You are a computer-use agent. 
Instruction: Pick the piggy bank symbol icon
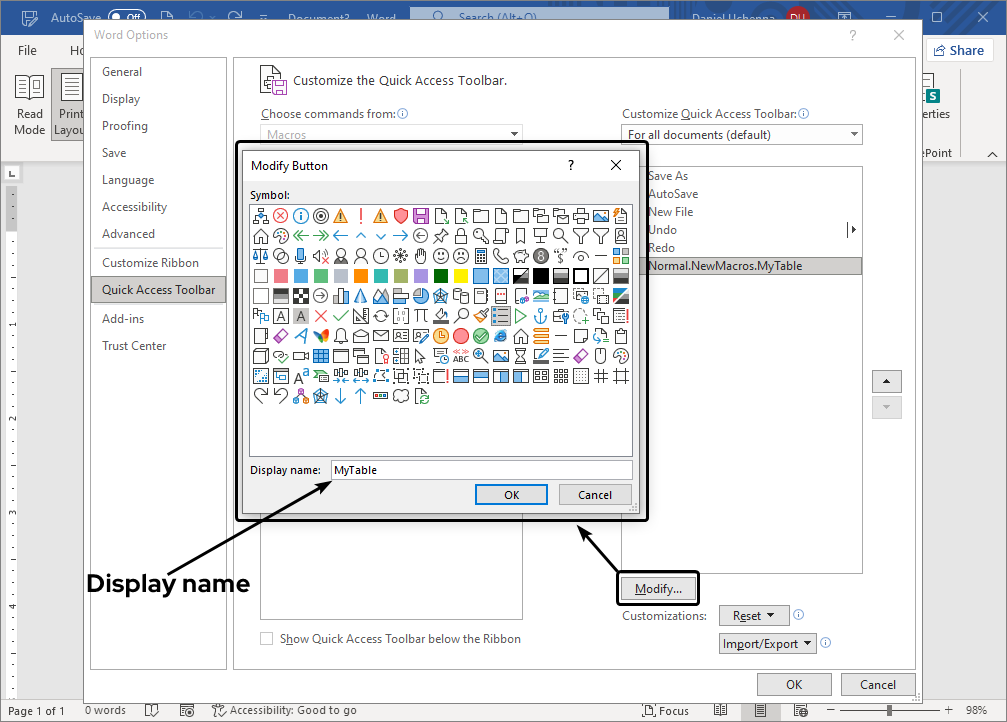click(x=520, y=256)
